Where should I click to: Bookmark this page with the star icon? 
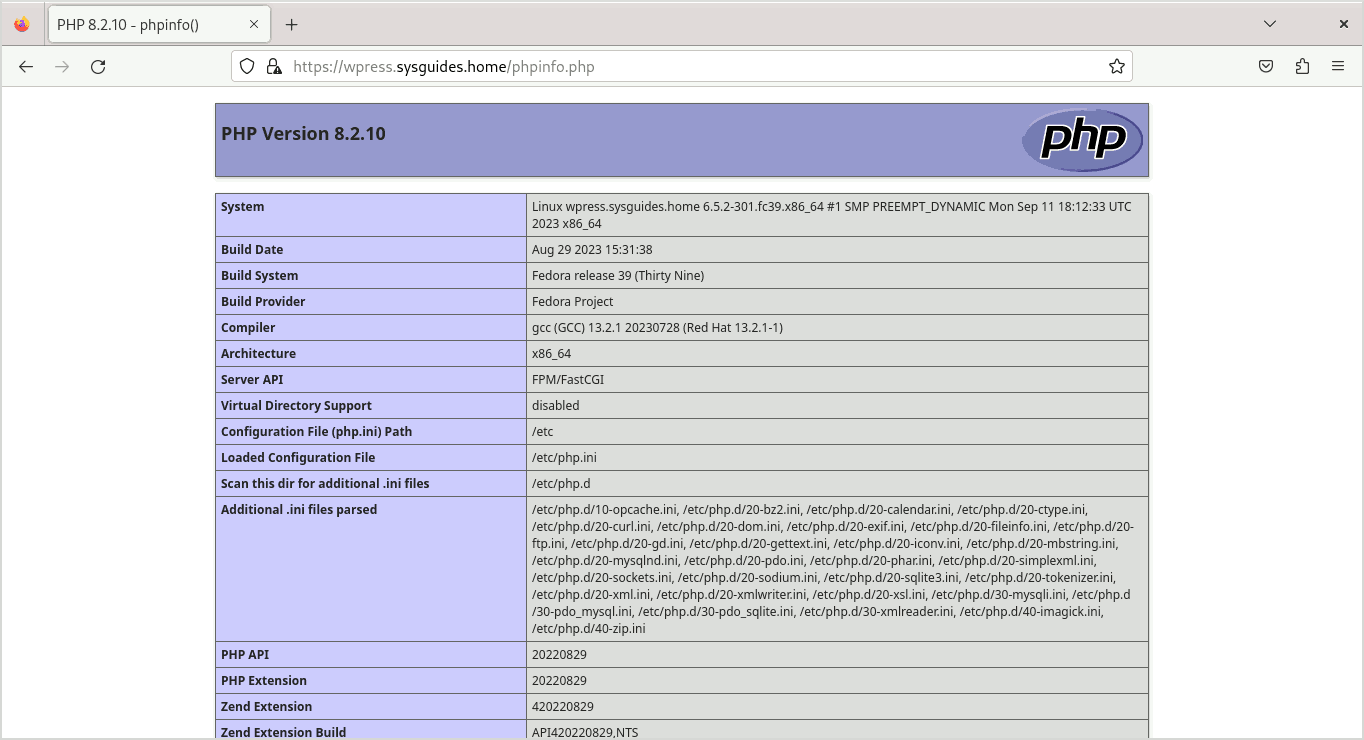1116,66
